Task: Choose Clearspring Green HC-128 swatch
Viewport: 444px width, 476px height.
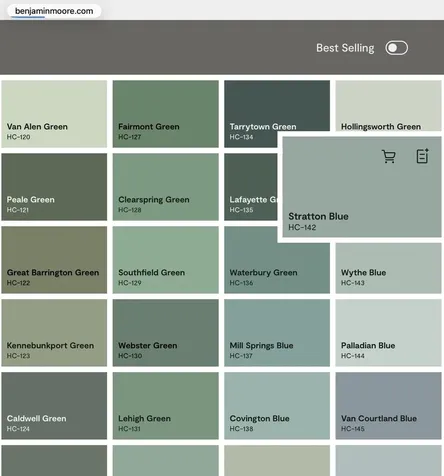Action: pyautogui.click(x=166, y=187)
